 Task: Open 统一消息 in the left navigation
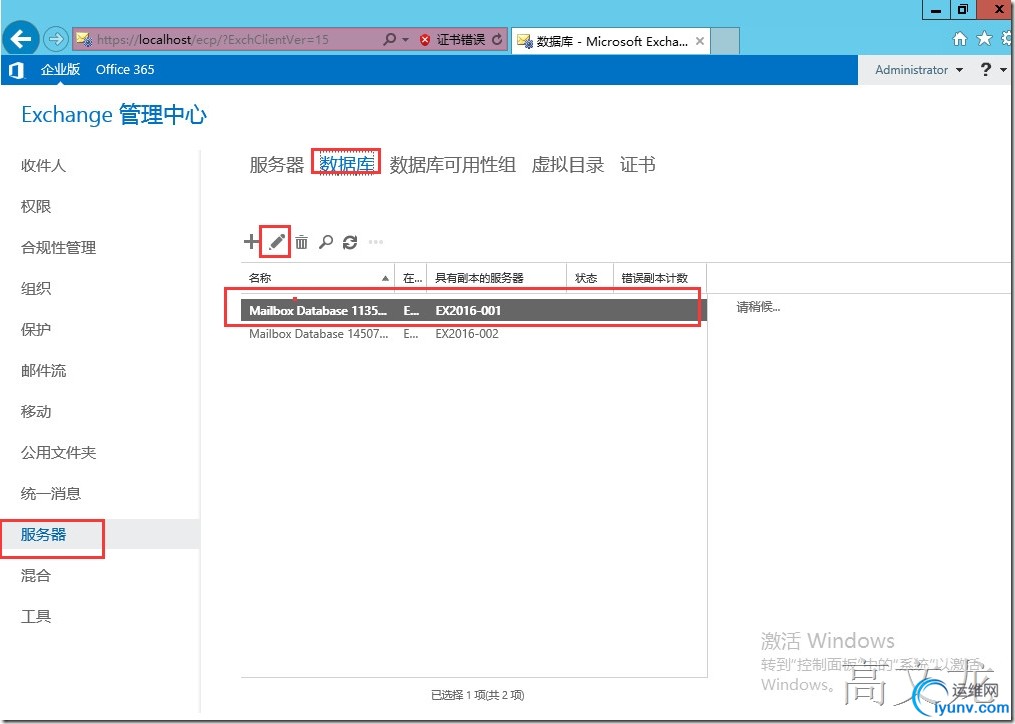[50, 493]
